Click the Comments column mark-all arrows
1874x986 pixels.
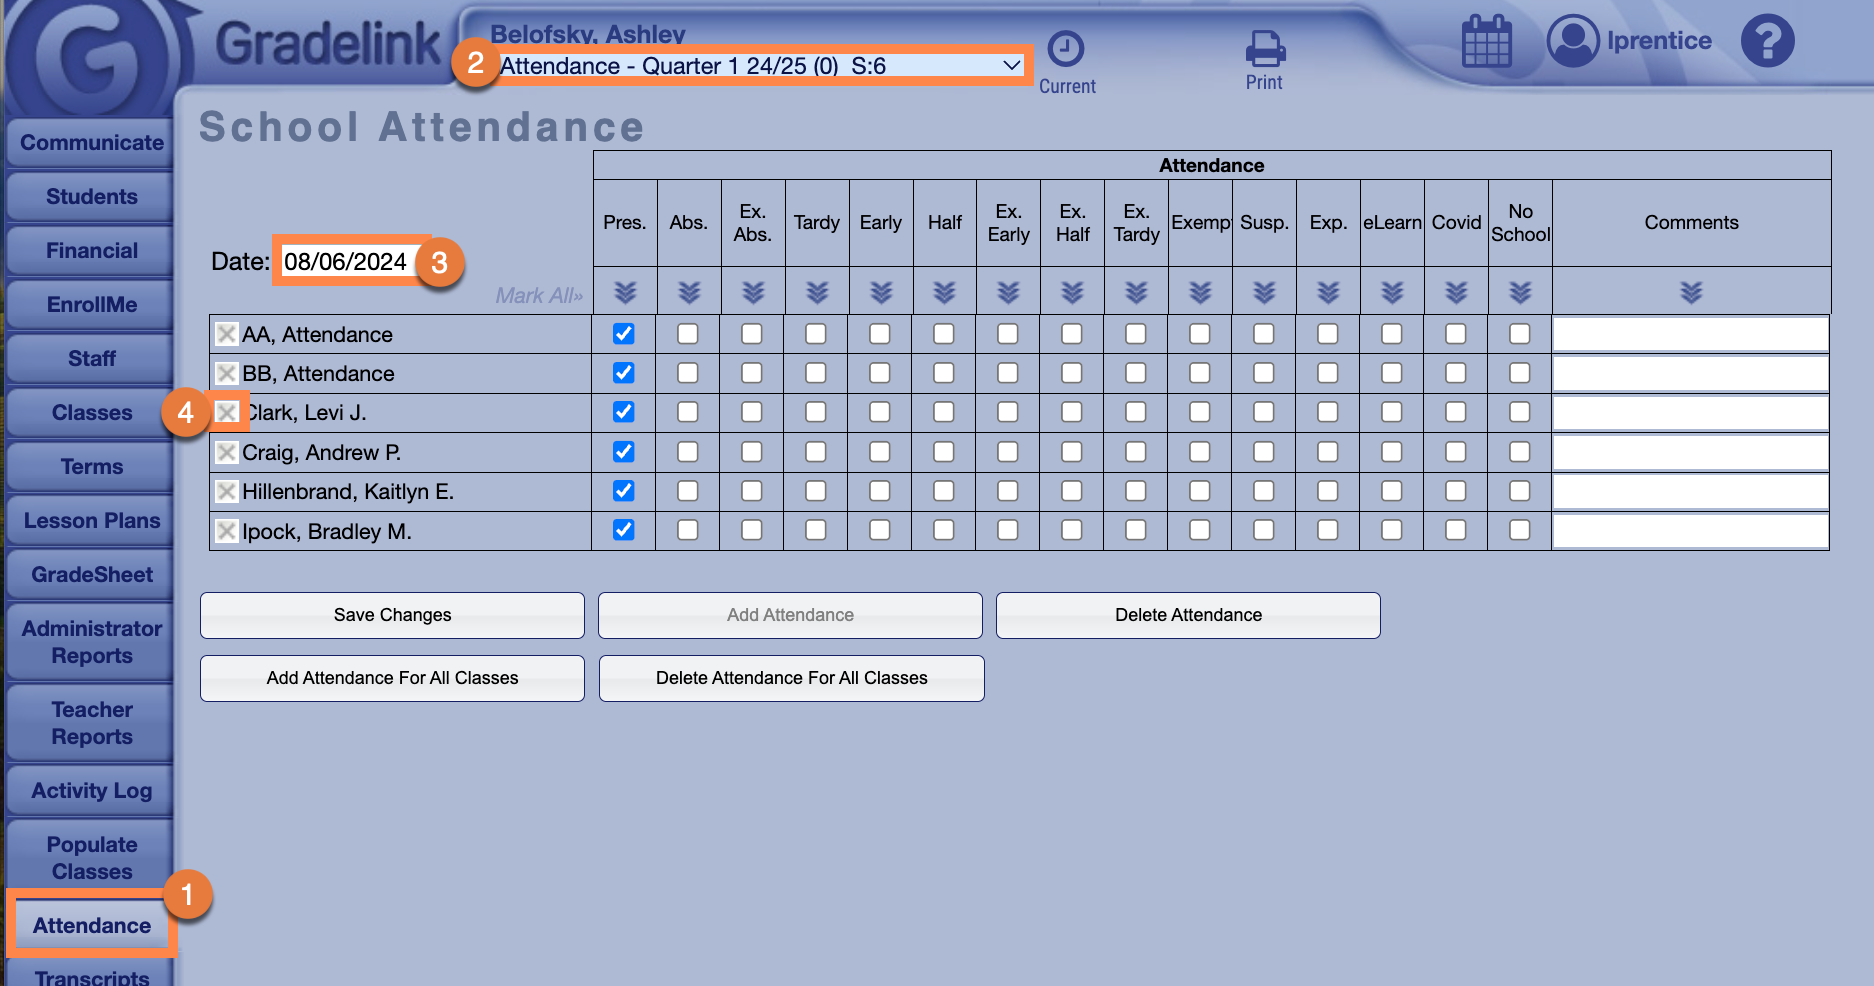[x=1691, y=292]
